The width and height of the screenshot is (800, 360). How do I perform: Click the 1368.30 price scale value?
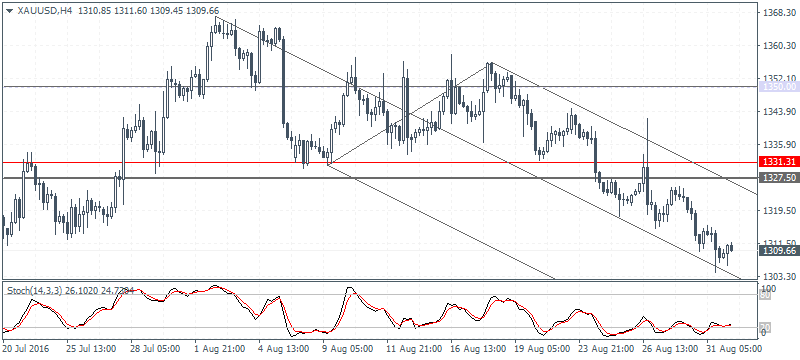pyautogui.click(x=779, y=13)
